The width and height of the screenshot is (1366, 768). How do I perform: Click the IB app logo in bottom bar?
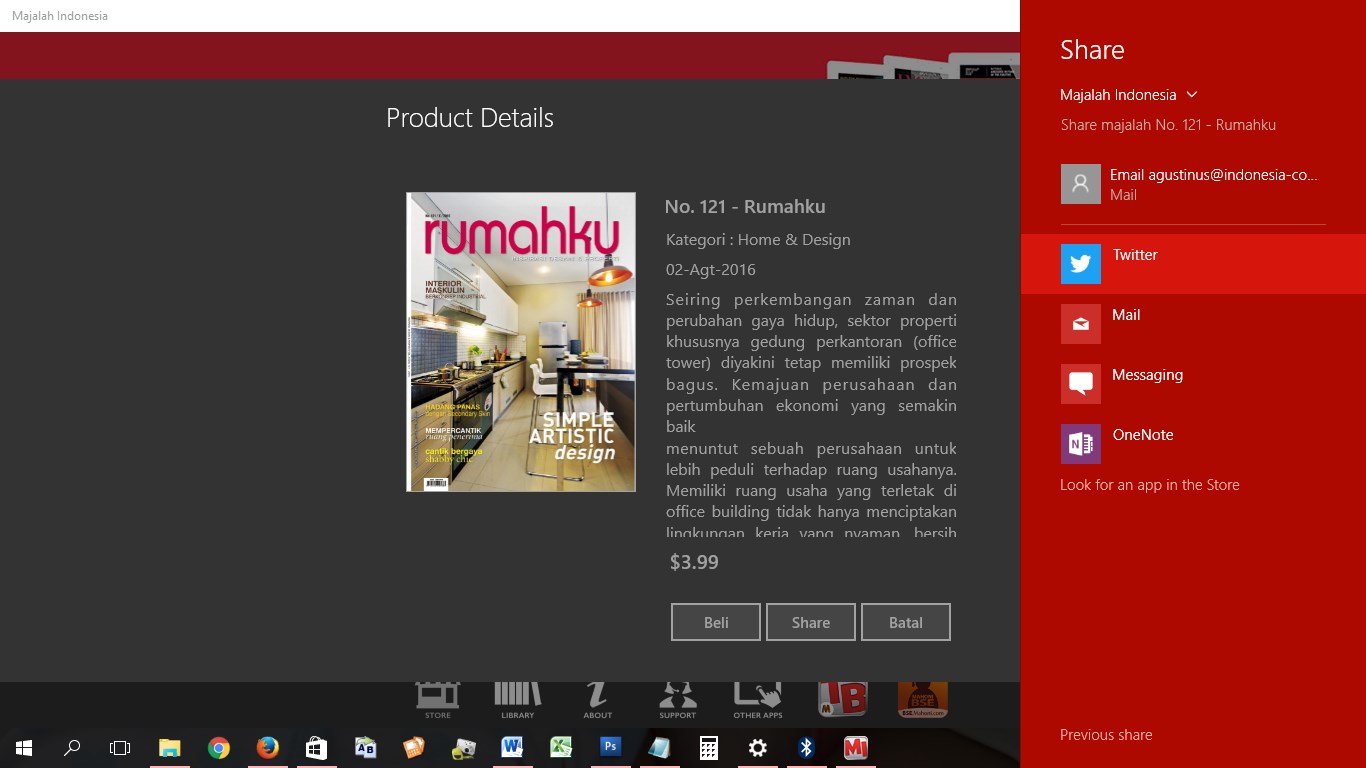tap(842, 698)
